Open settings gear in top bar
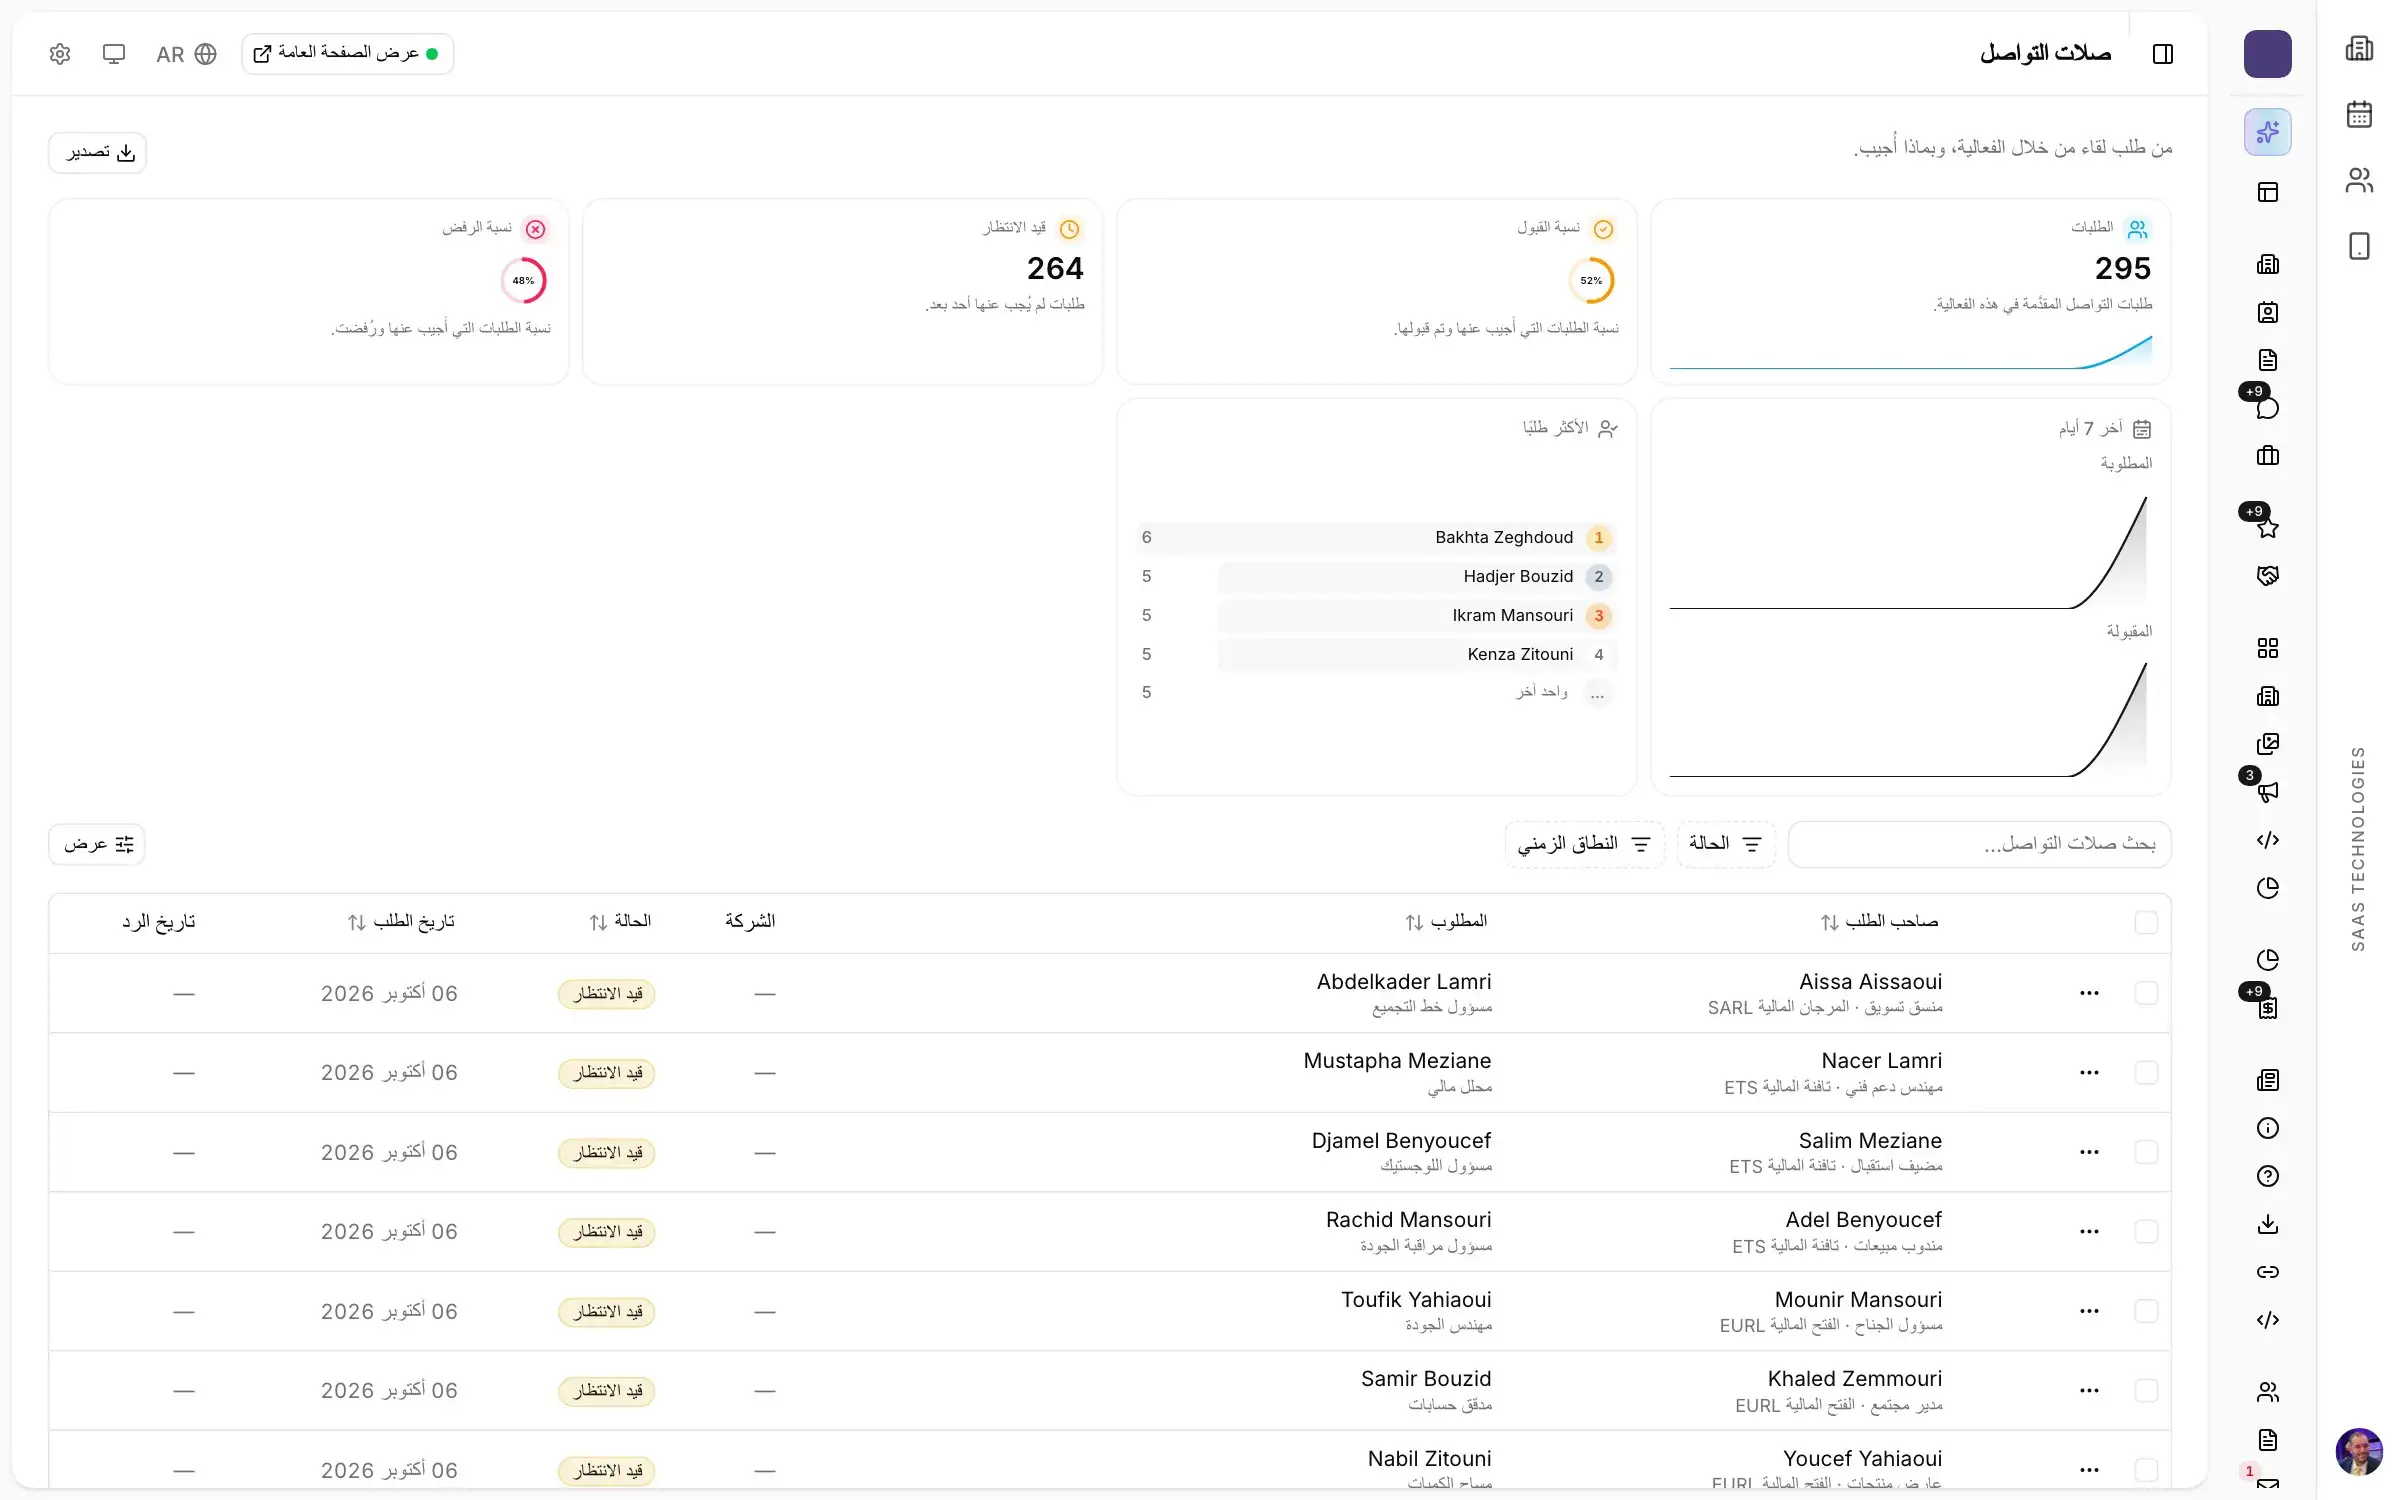Screen dimensions: 2400x1500 tap(60, 54)
